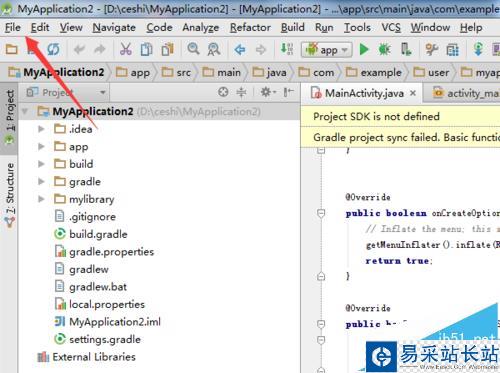Expand the build folder arrow
The image size is (500, 373).
tap(41, 164)
